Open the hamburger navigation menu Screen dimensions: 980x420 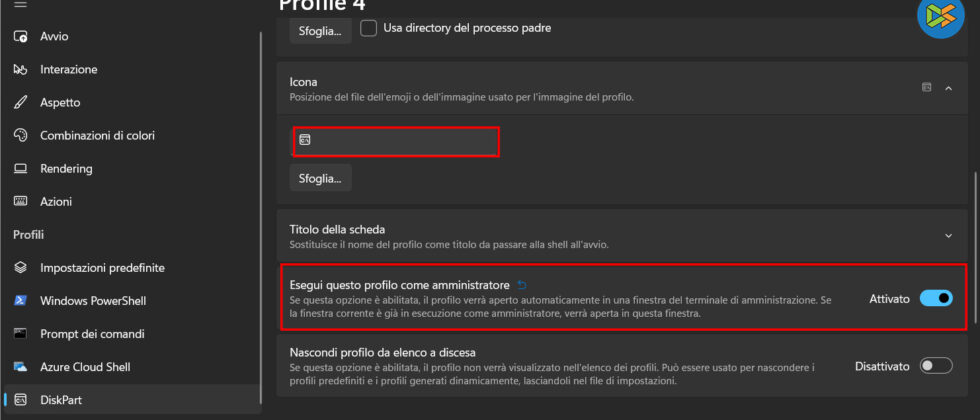tap(20, 5)
